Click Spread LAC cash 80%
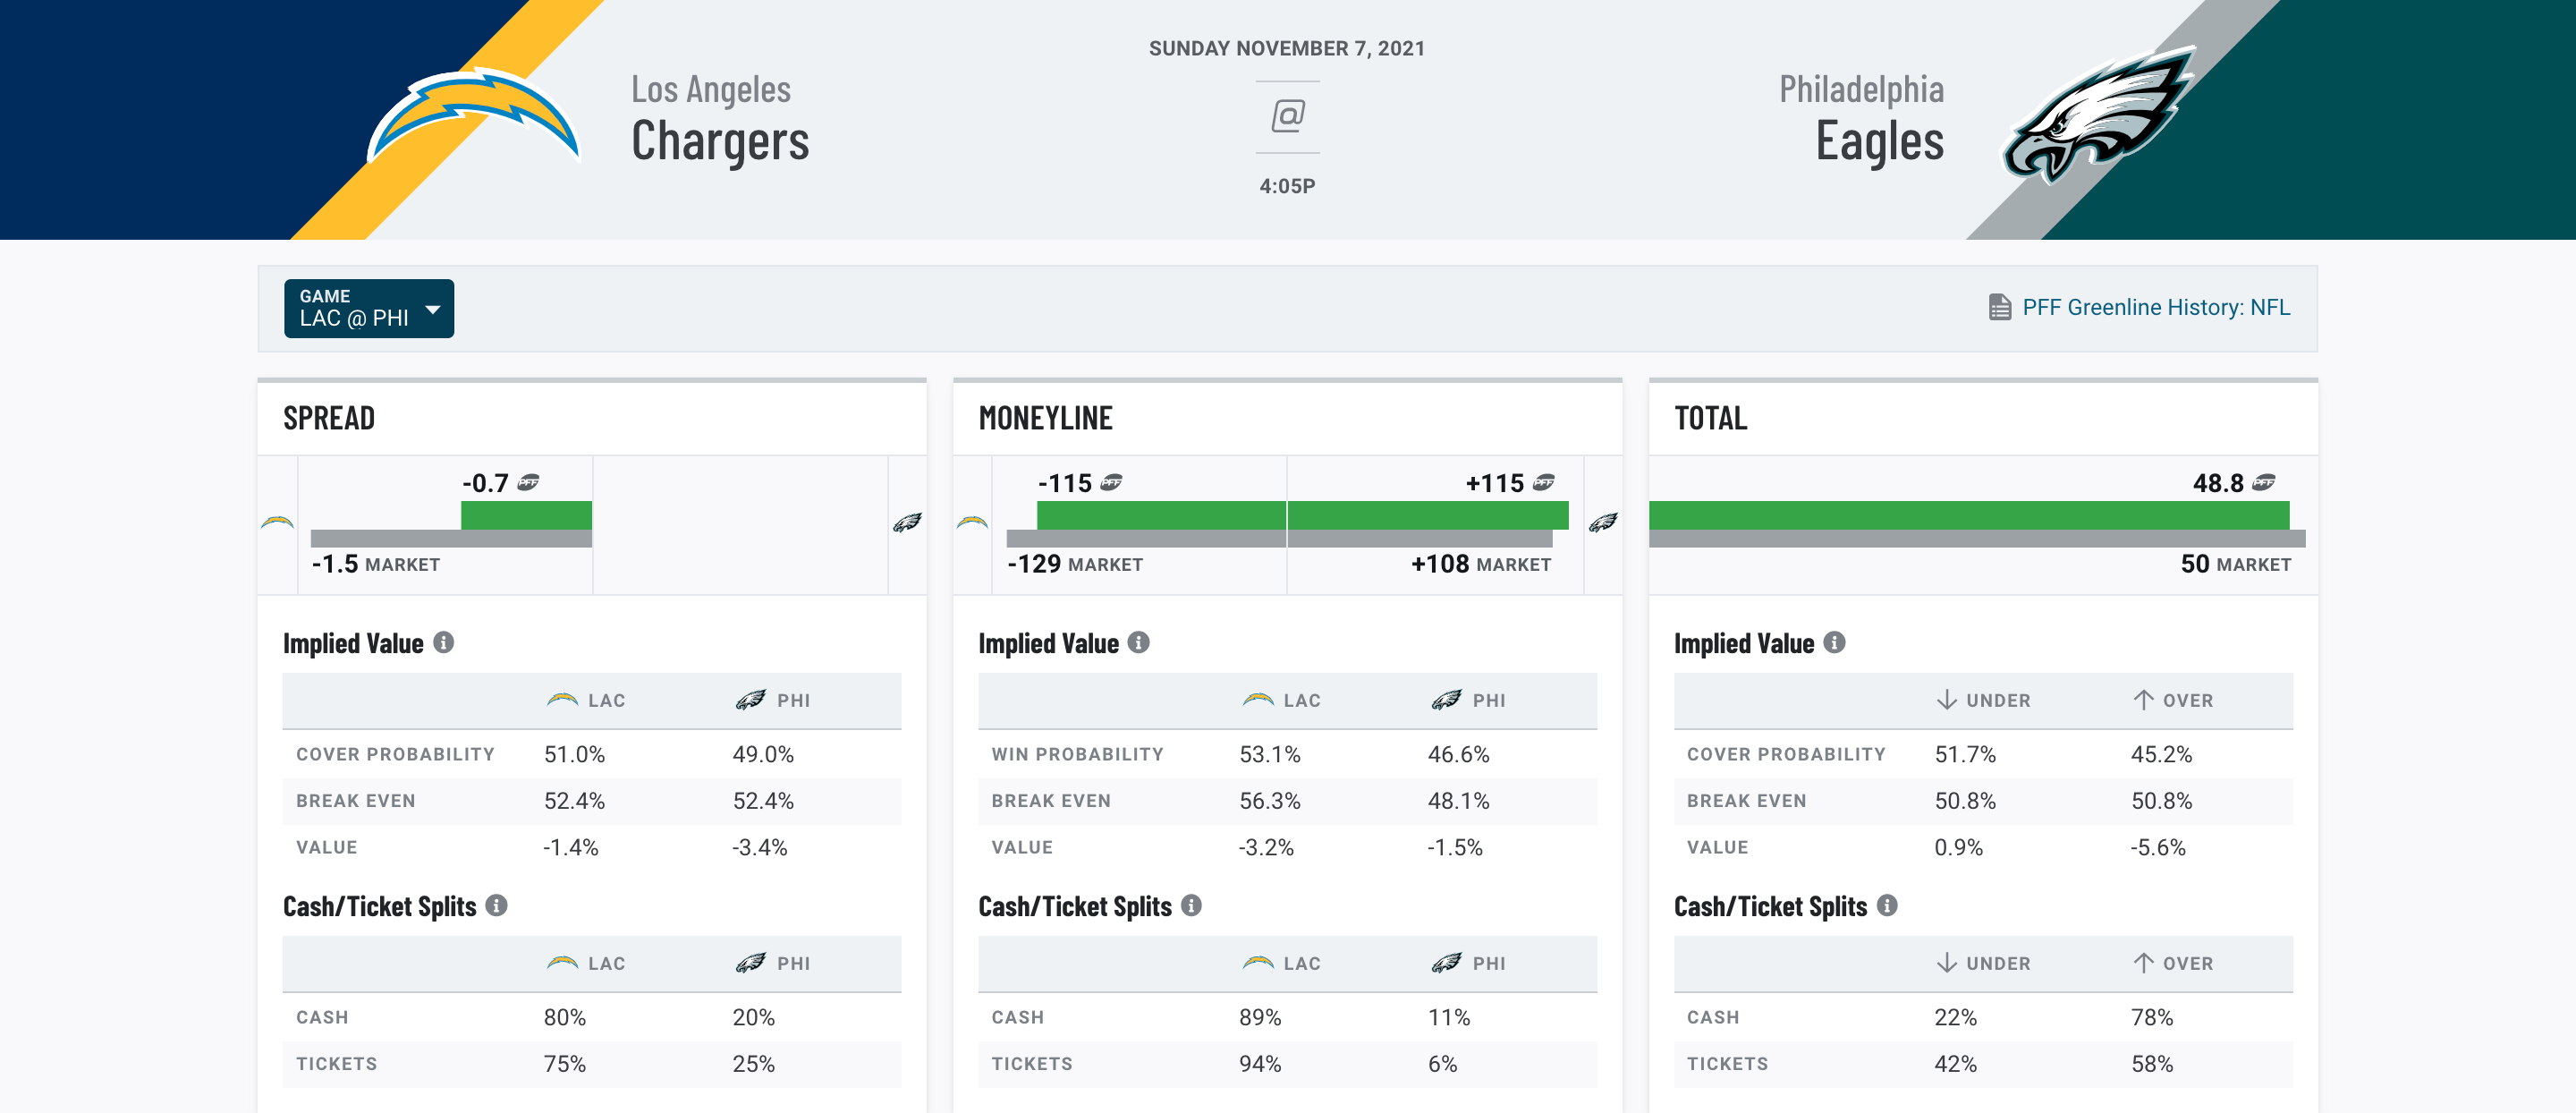 [x=565, y=1017]
